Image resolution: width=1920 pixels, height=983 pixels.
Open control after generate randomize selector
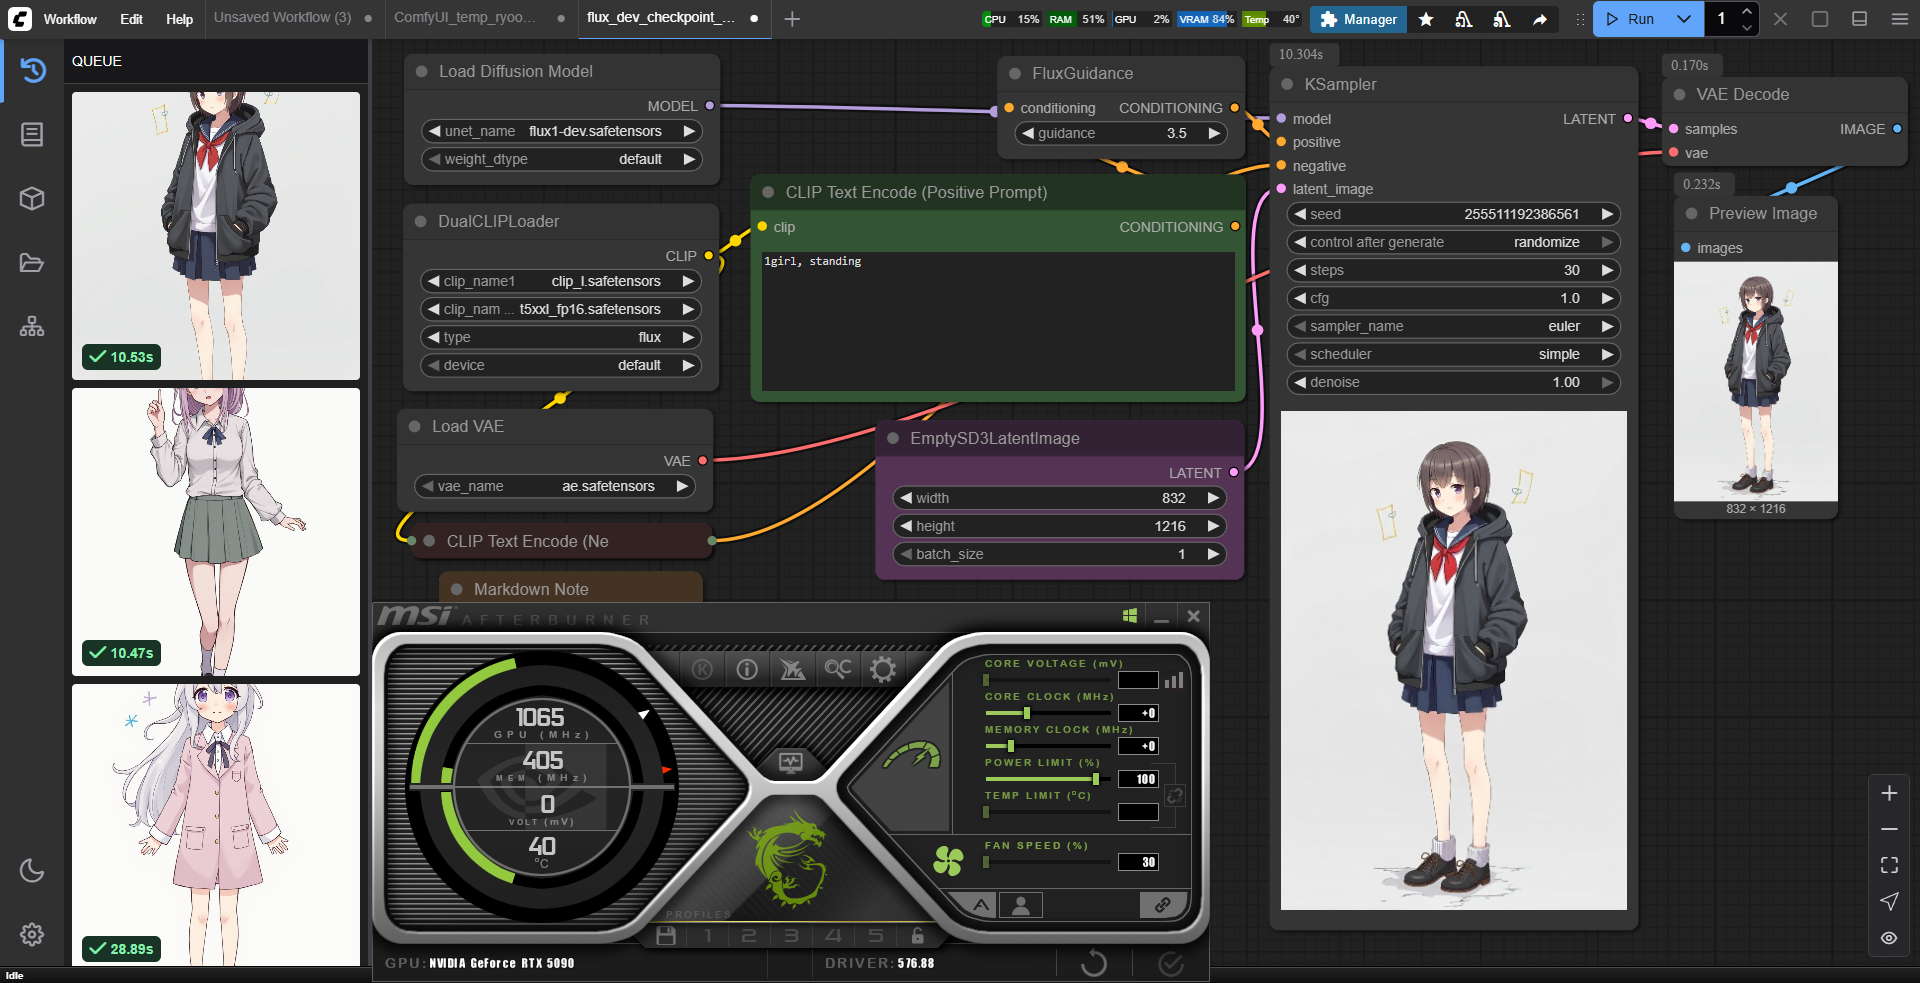pyautogui.click(x=1453, y=242)
